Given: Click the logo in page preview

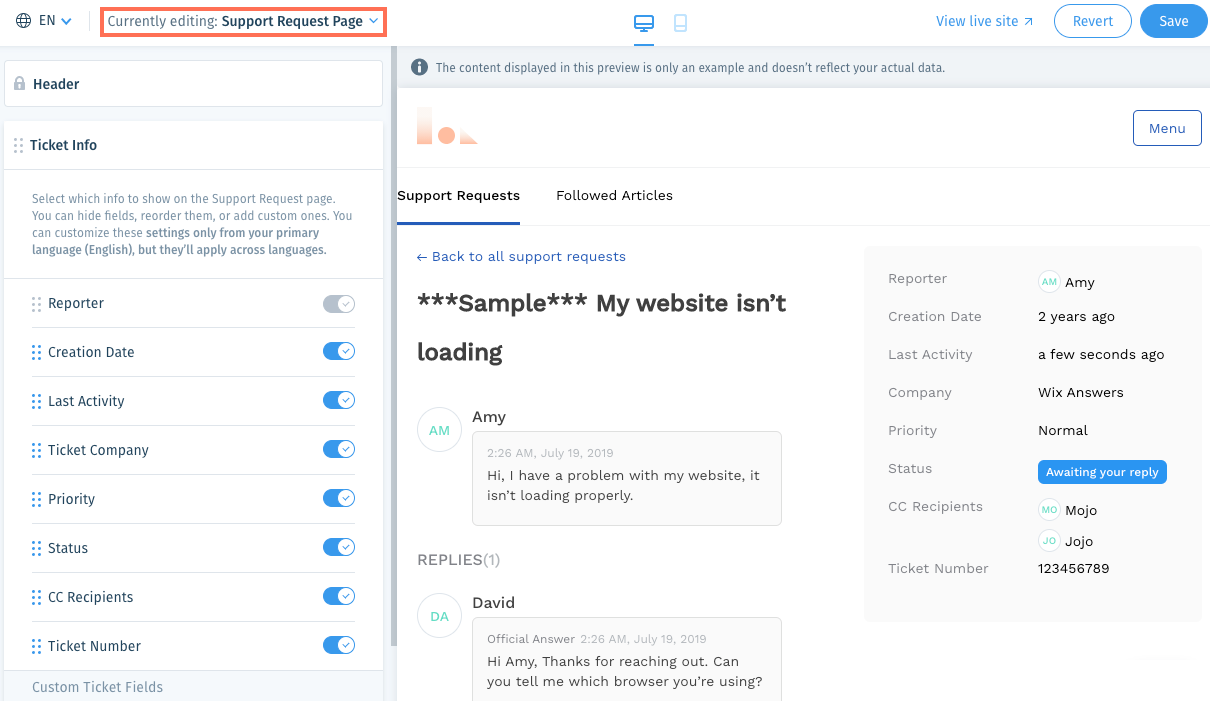Looking at the screenshot, I should point(447,127).
